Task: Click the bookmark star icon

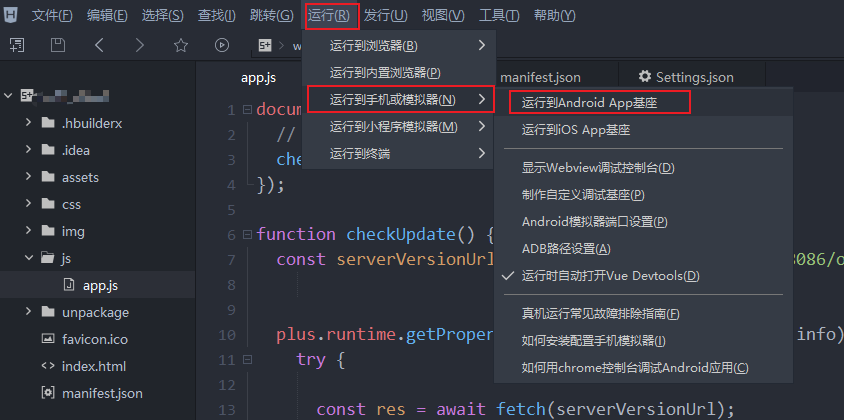Action: 181,45
